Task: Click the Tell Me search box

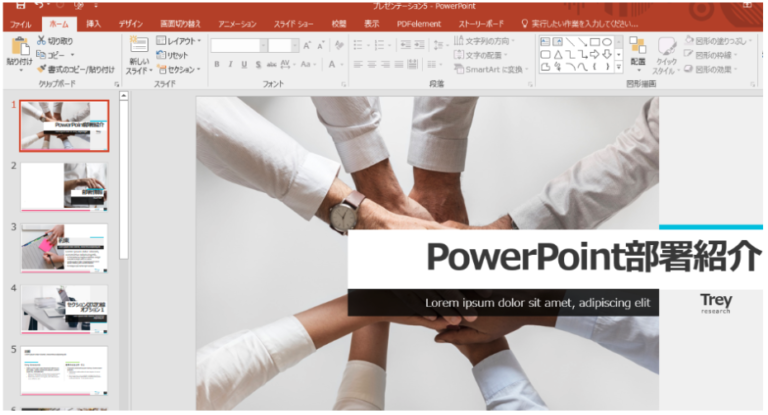Action: (x=580, y=24)
